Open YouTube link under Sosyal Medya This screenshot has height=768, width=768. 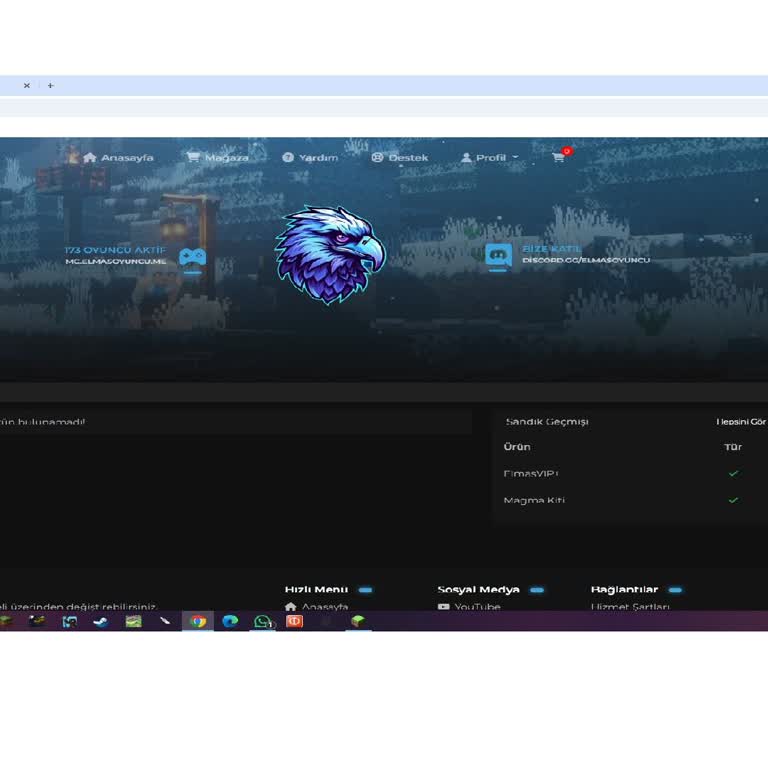click(x=477, y=606)
